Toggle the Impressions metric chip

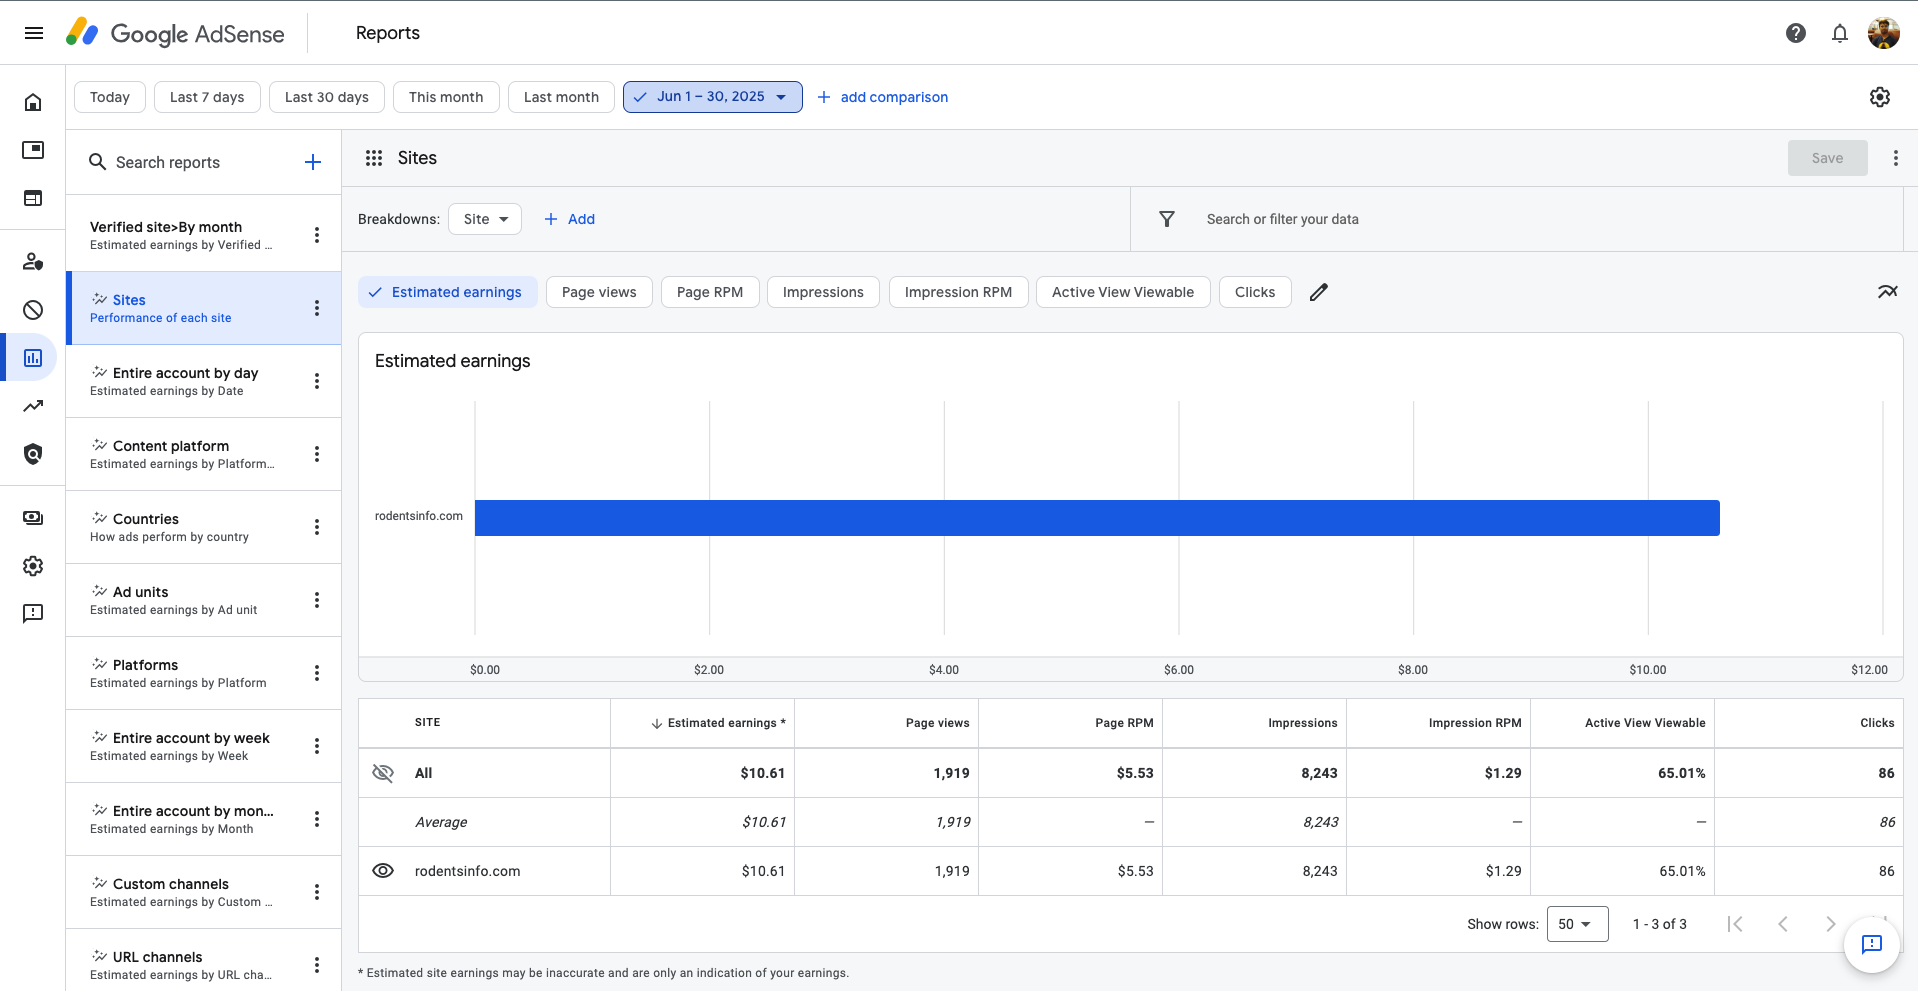823,292
